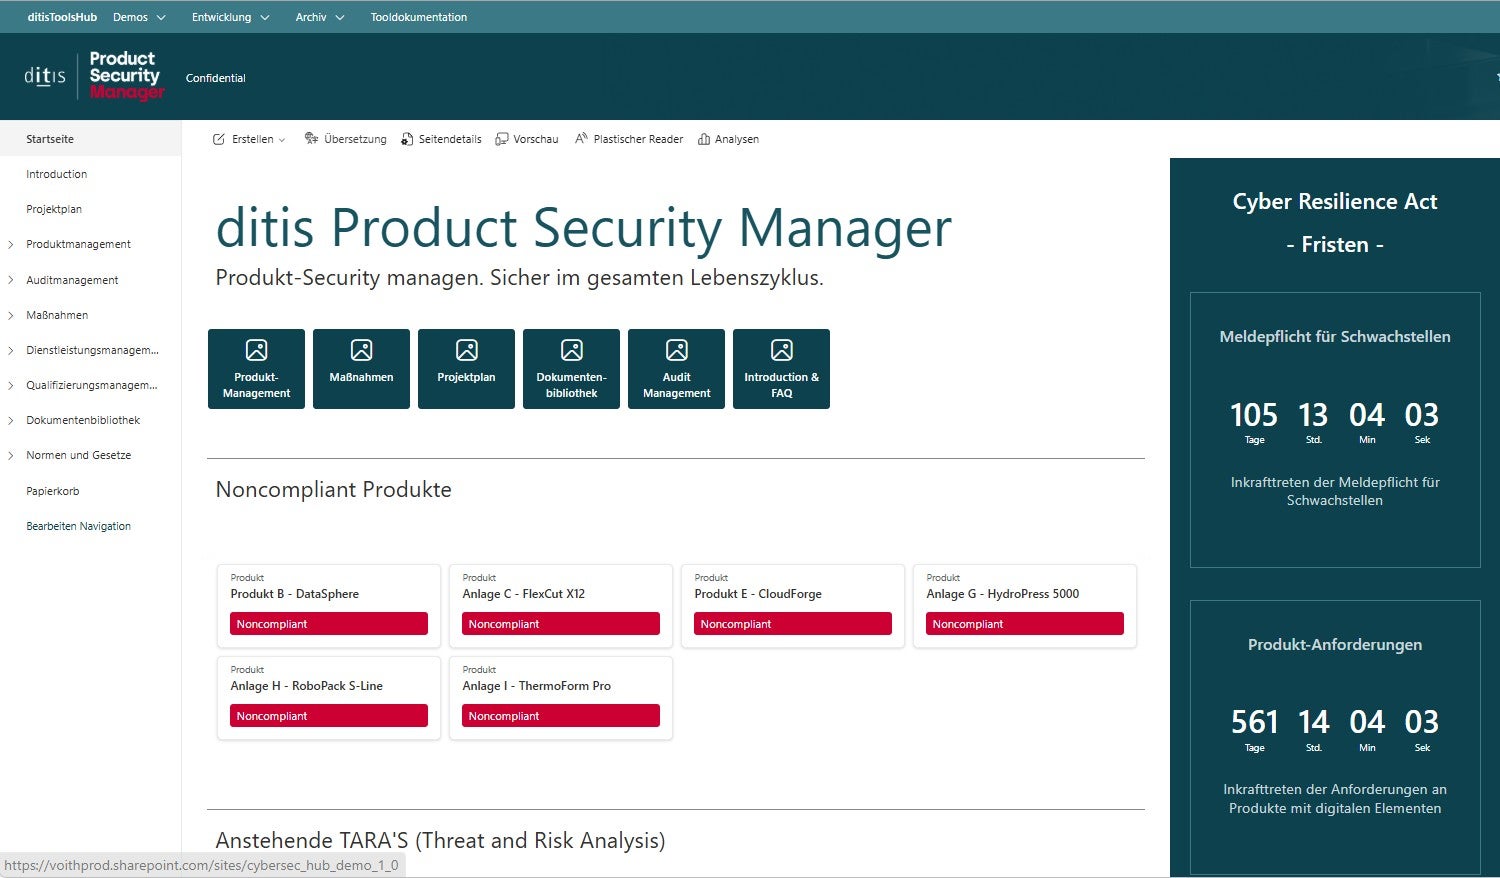Click the Anstehende TARA'S section heading
Image resolution: width=1500 pixels, height=878 pixels.
[x=441, y=841]
